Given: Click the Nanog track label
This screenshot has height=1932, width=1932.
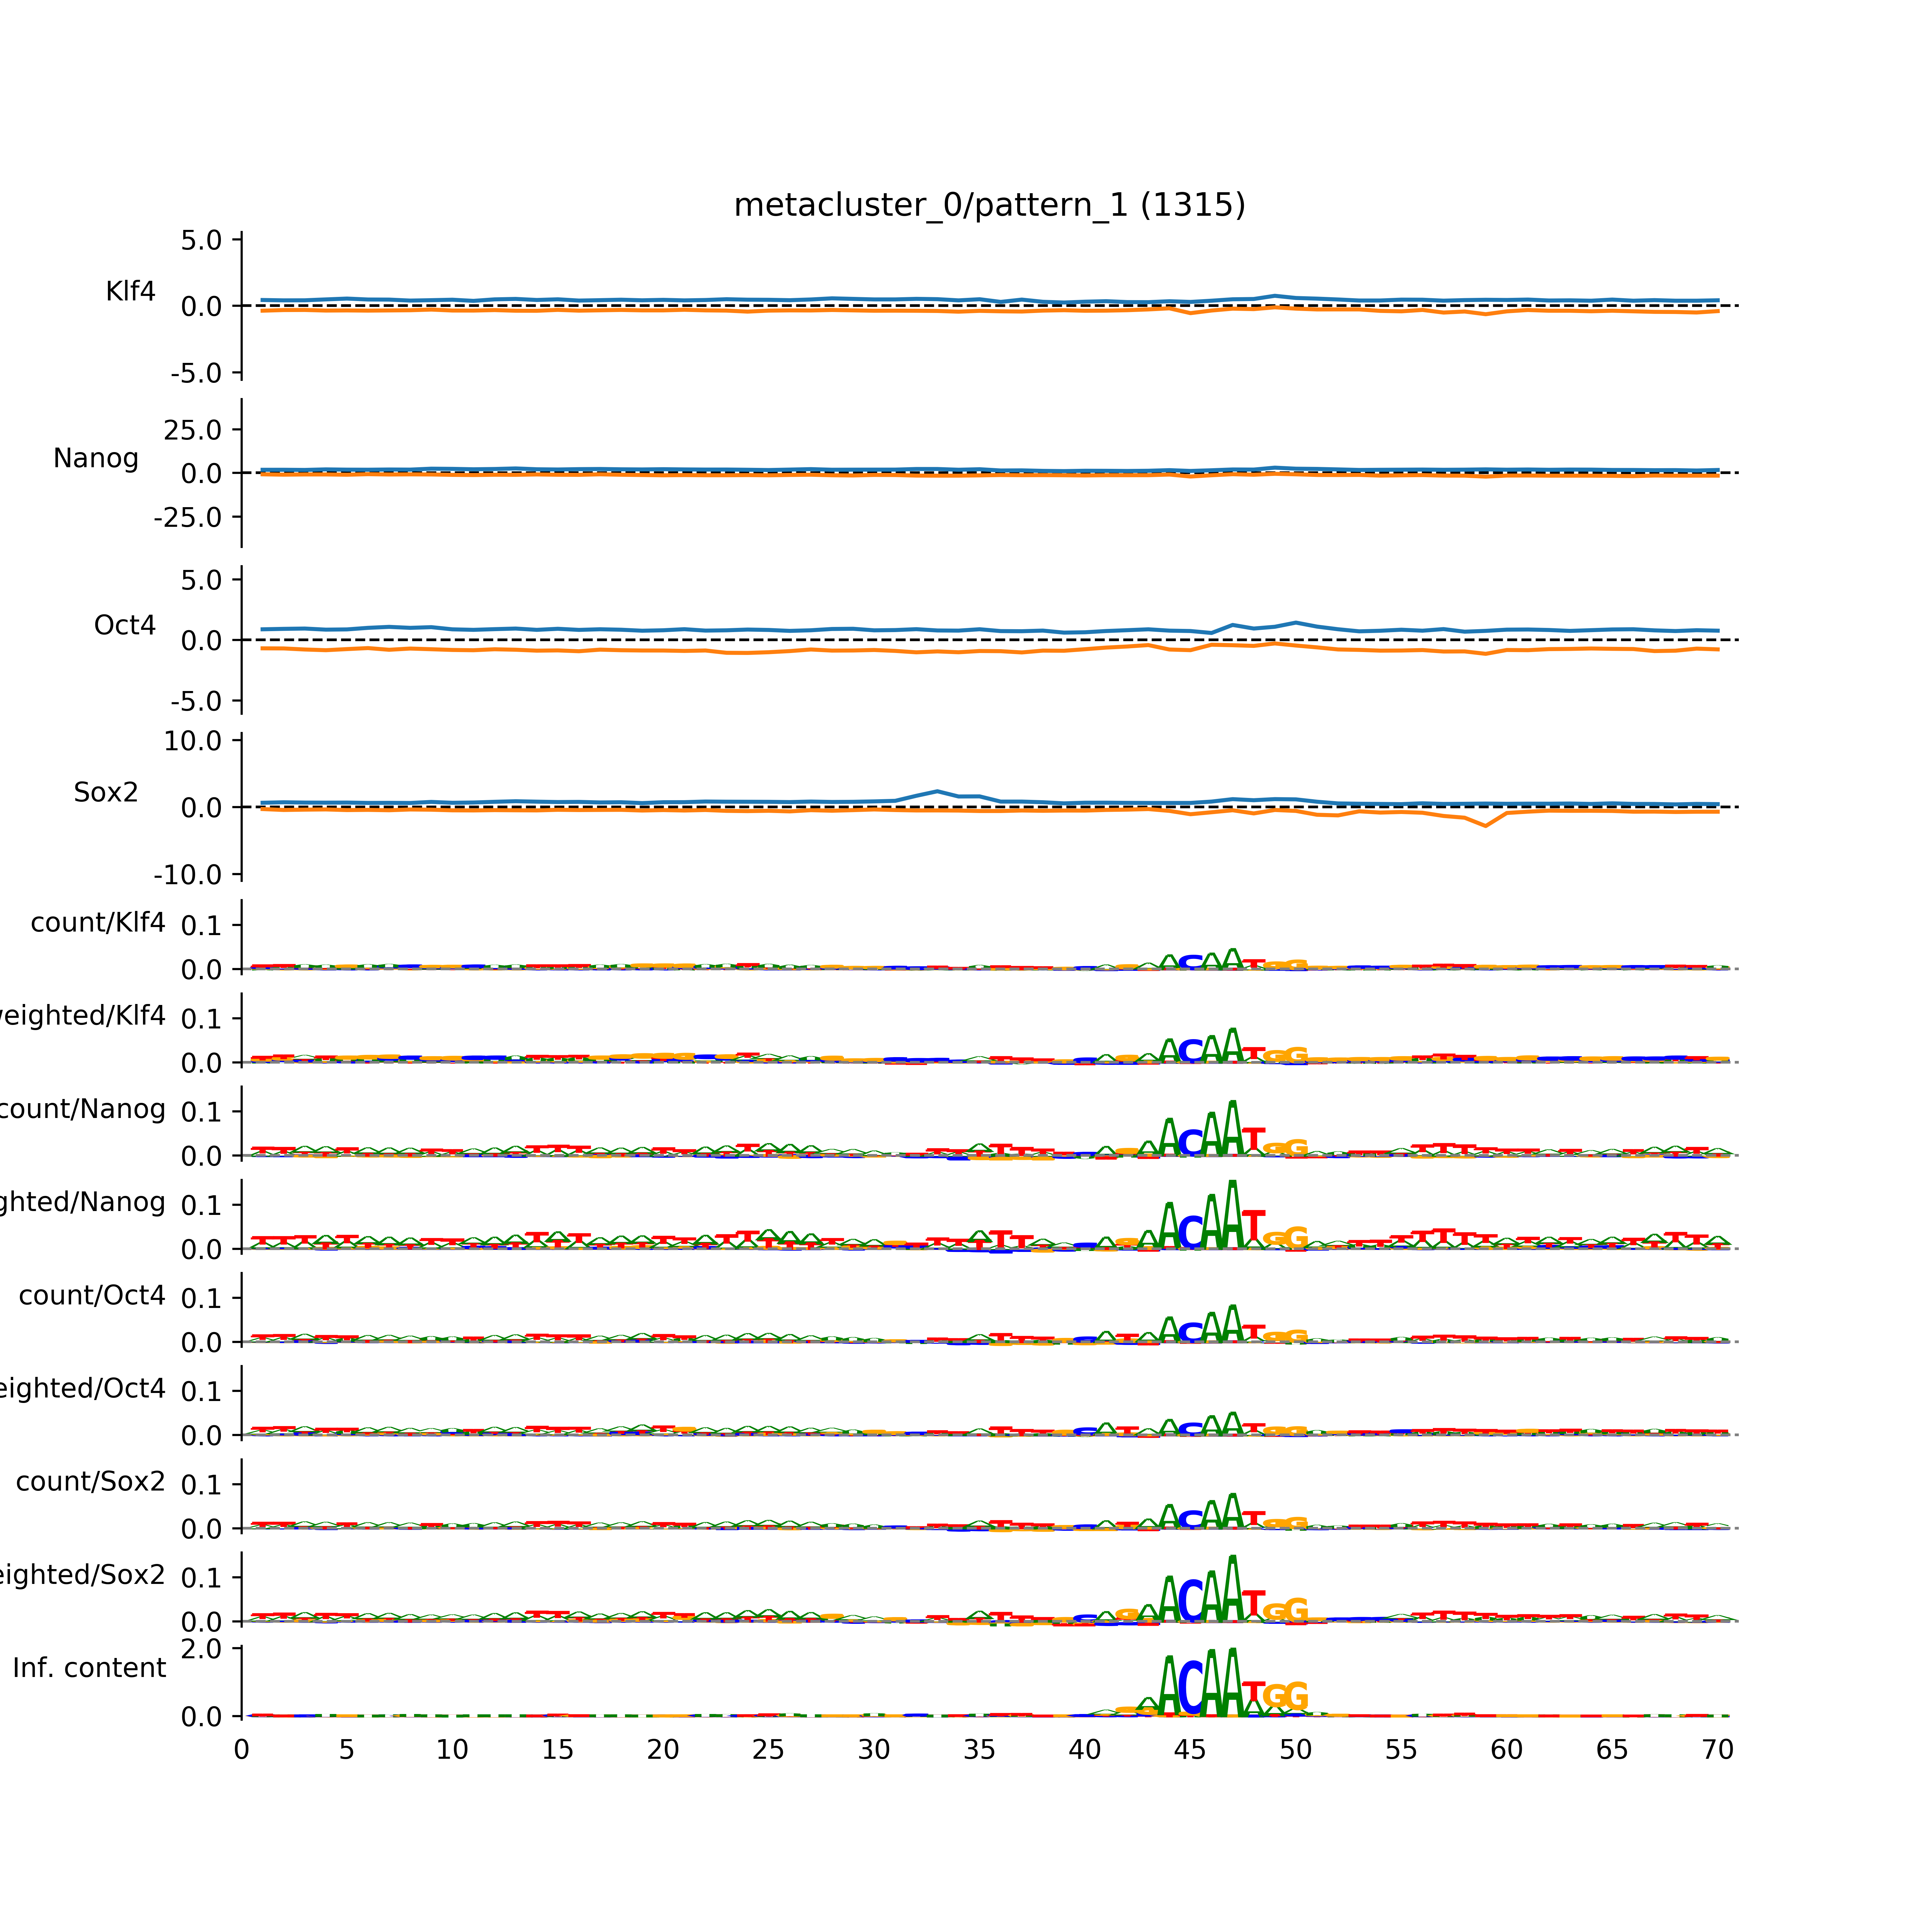Looking at the screenshot, I should [x=96, y=458].
